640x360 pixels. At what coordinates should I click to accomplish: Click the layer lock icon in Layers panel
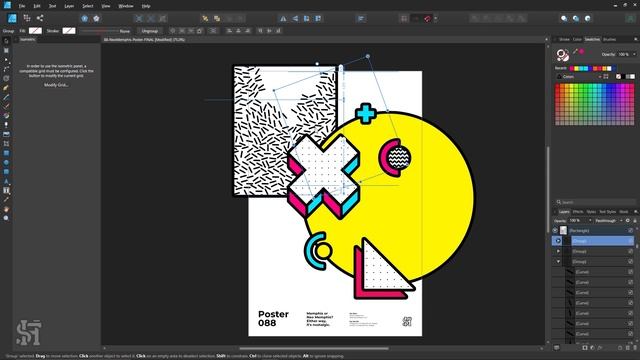point(635,220)
